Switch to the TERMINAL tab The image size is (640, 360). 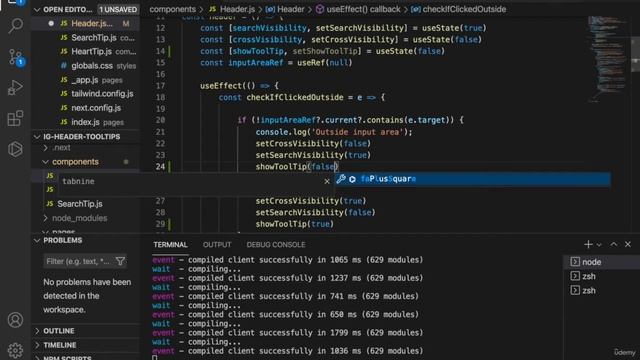(170, 244)
